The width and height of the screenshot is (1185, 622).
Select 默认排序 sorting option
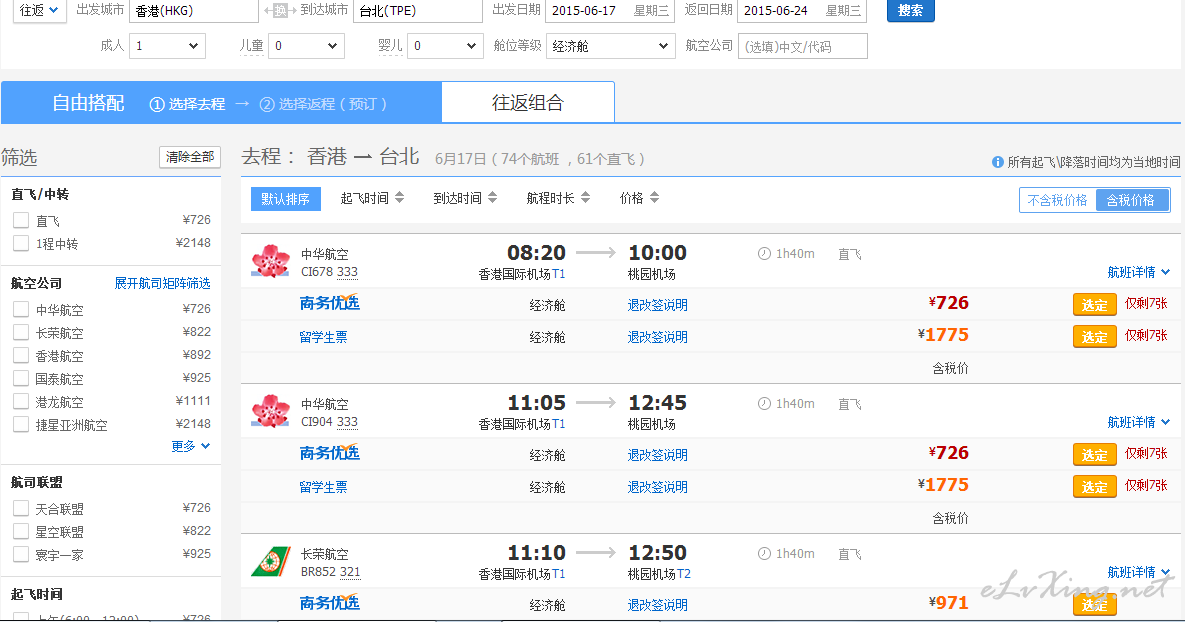click(286, 199)
